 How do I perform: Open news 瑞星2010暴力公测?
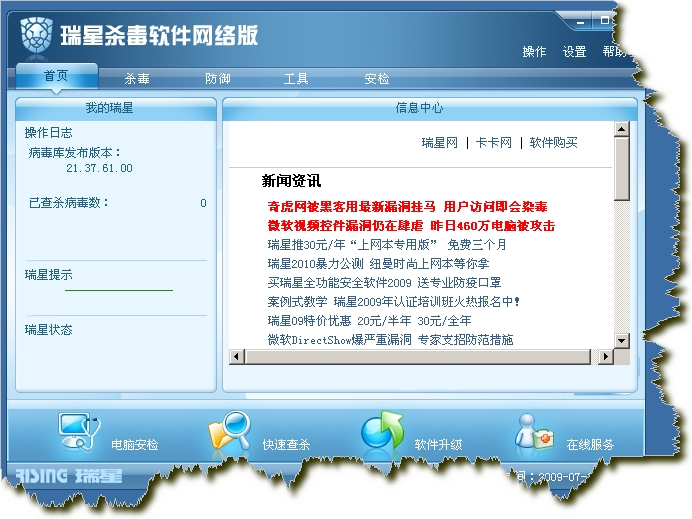pyautogui.click(x=379, y=263)
